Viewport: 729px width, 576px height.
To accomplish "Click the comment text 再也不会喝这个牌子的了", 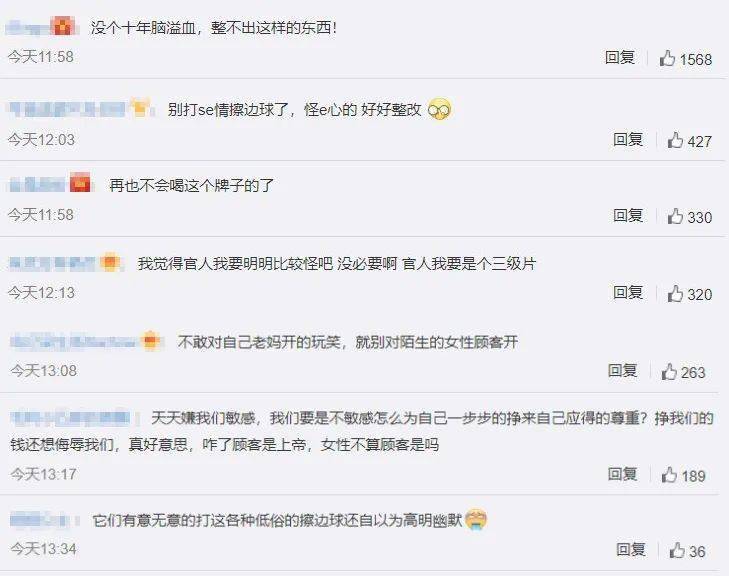I will click(x=192, y=185).
